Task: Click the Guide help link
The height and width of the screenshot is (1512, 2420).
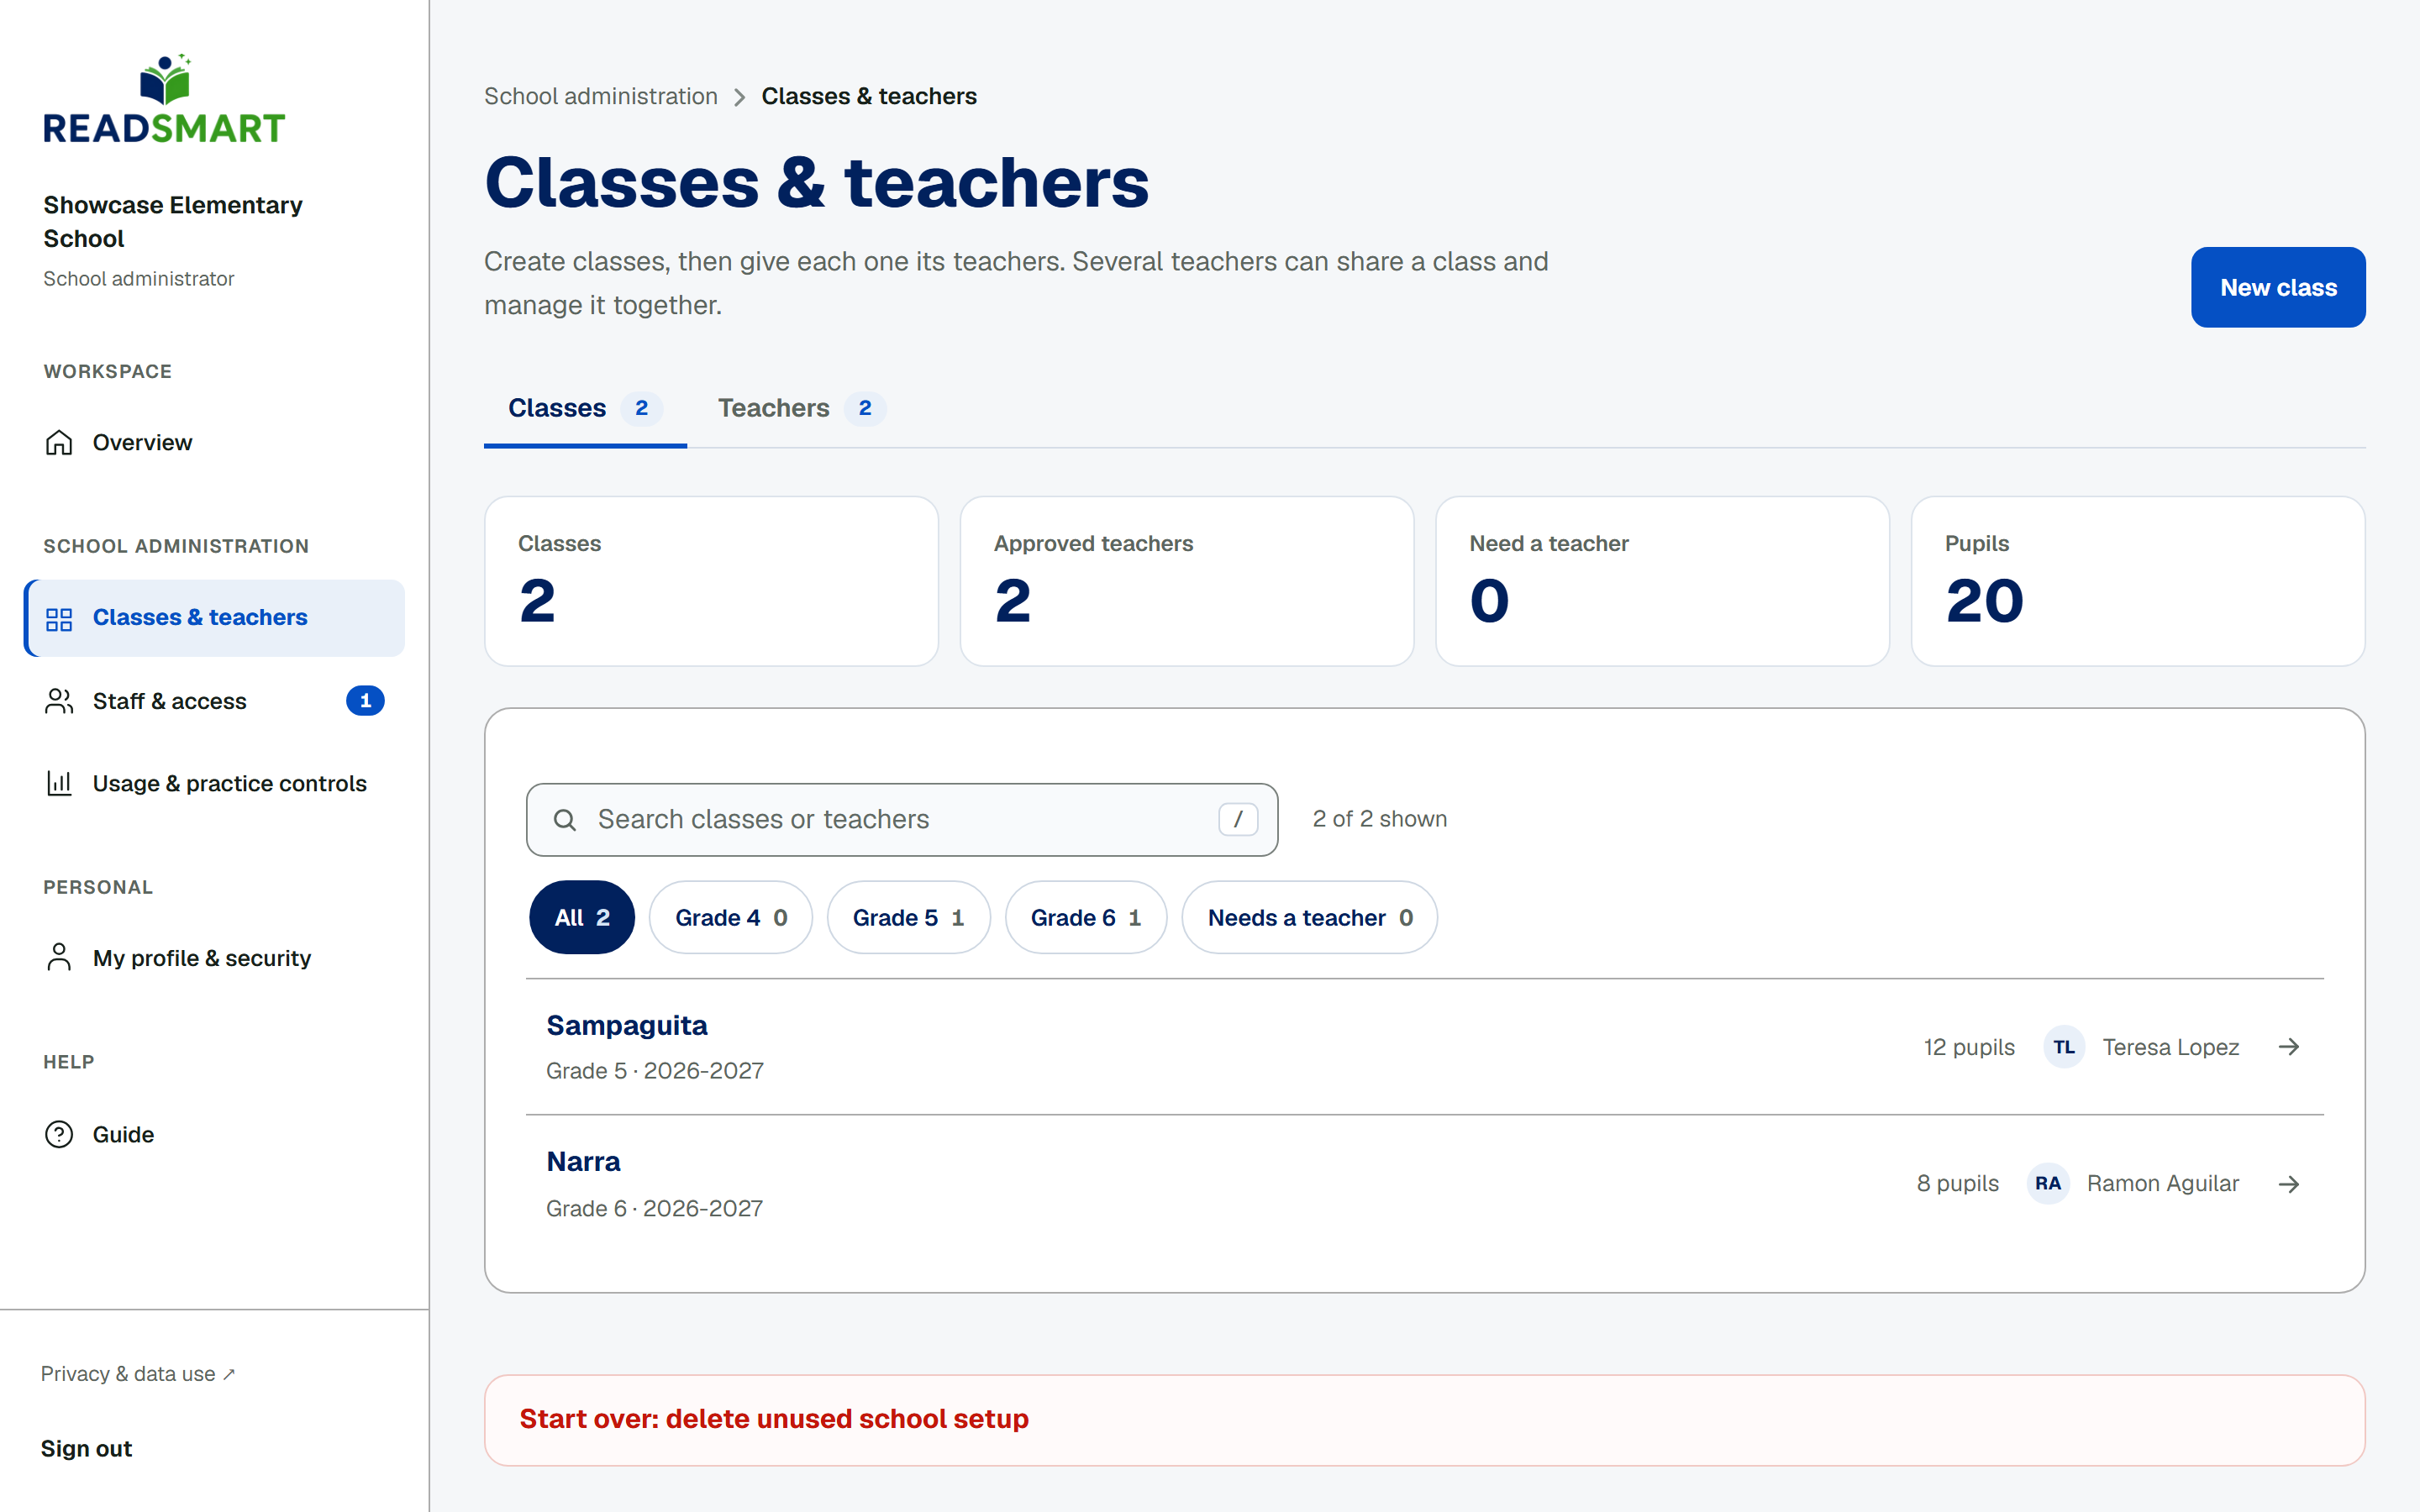Action: [x=214, y=1134]
